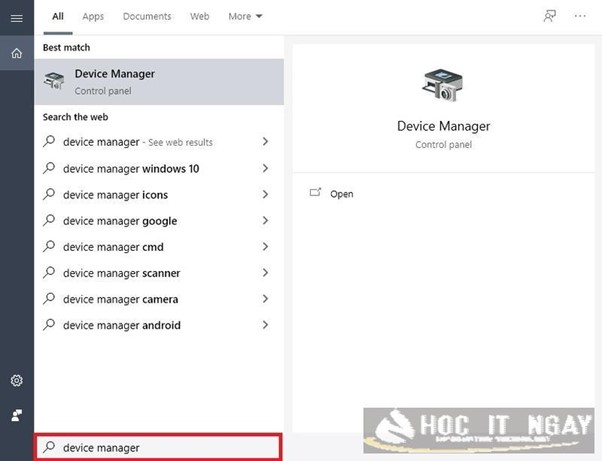
Task: Expand arrow for 'device manager cmd'
Action: click(265, 246)
